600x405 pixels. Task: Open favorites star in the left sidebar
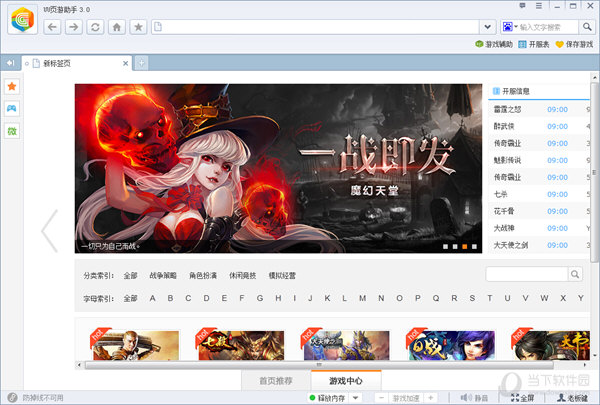12,87
